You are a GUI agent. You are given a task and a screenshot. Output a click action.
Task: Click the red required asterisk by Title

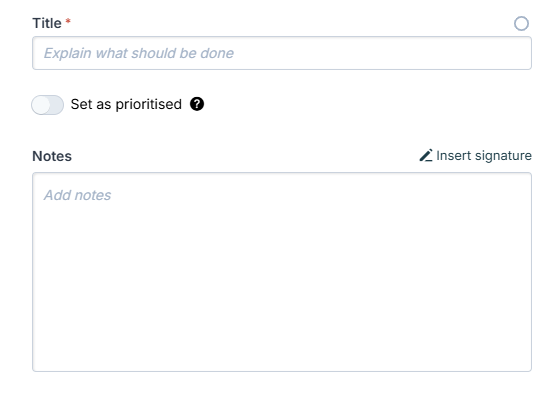coord(68,21)
